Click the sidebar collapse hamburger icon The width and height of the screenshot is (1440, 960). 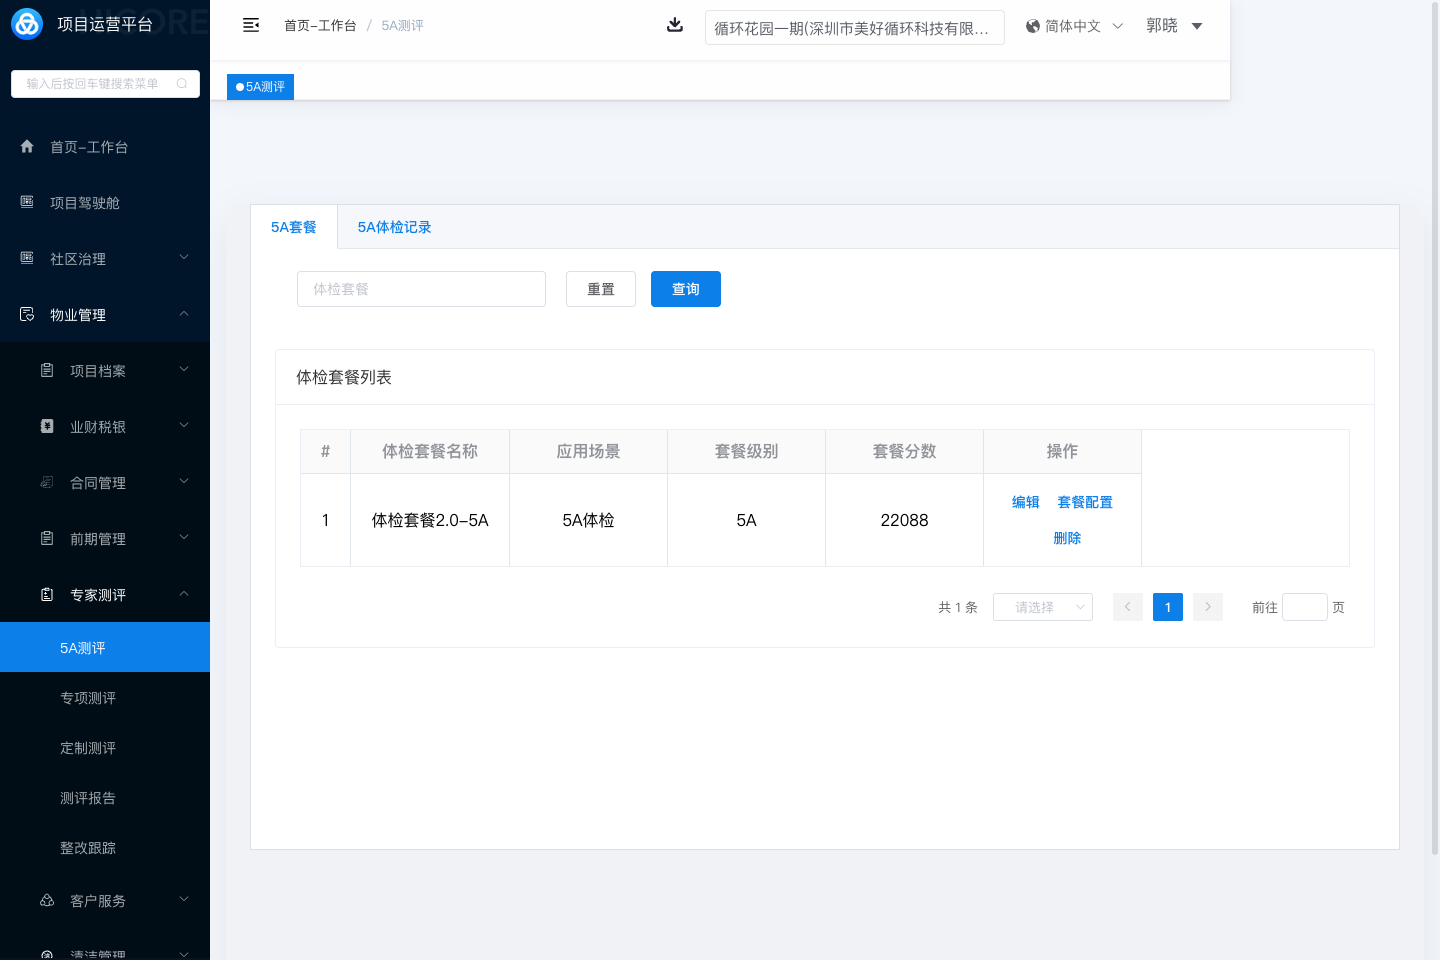[x=251, y=25]
